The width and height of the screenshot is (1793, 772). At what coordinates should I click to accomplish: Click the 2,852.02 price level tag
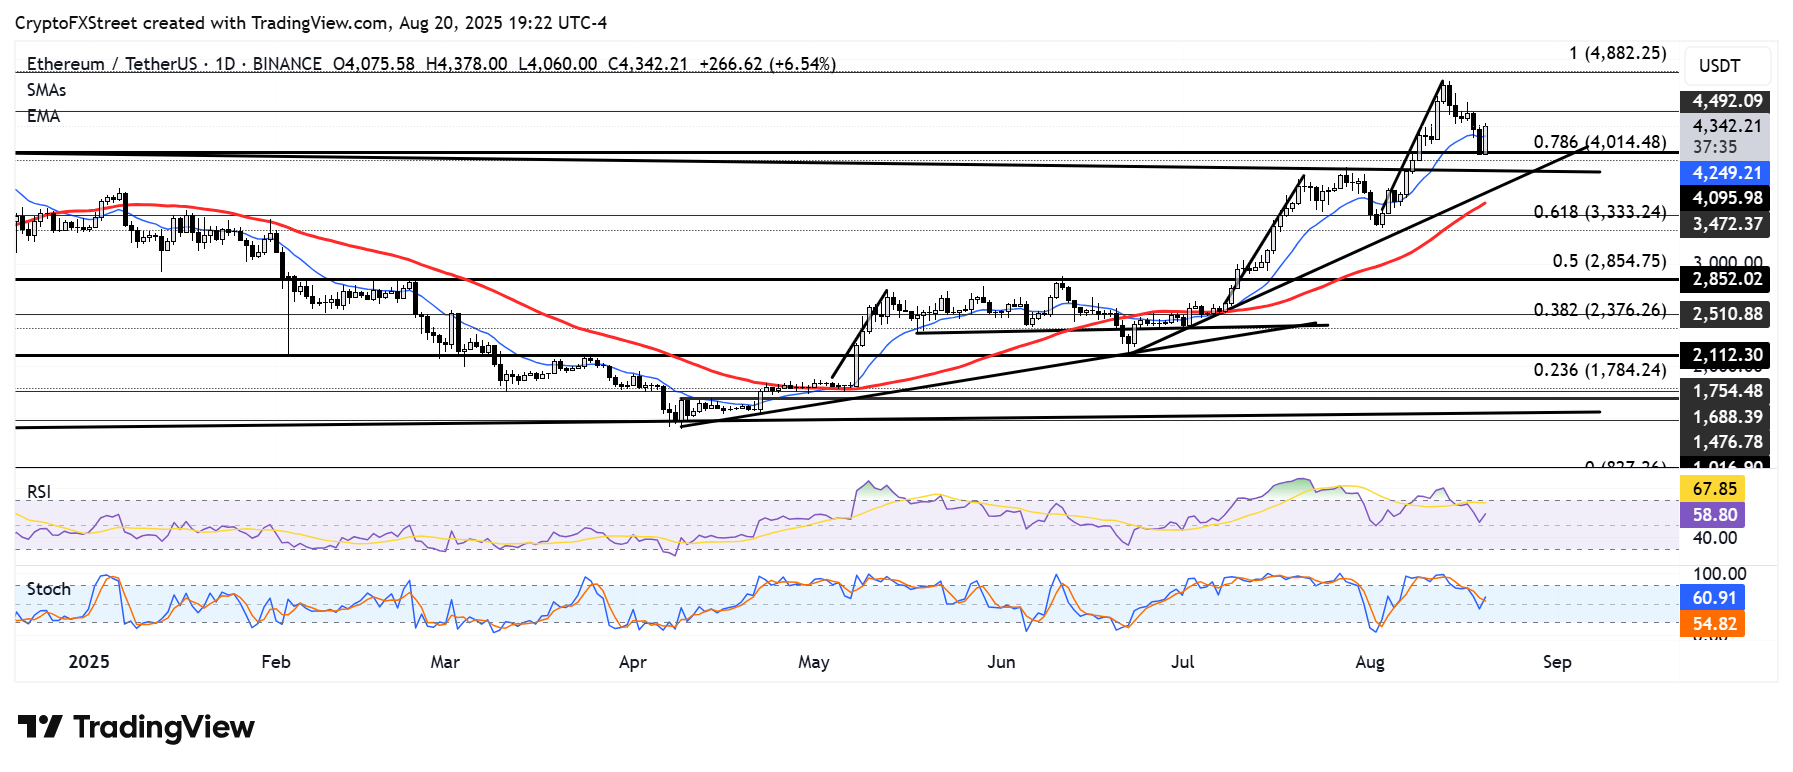coord(1726,279)
